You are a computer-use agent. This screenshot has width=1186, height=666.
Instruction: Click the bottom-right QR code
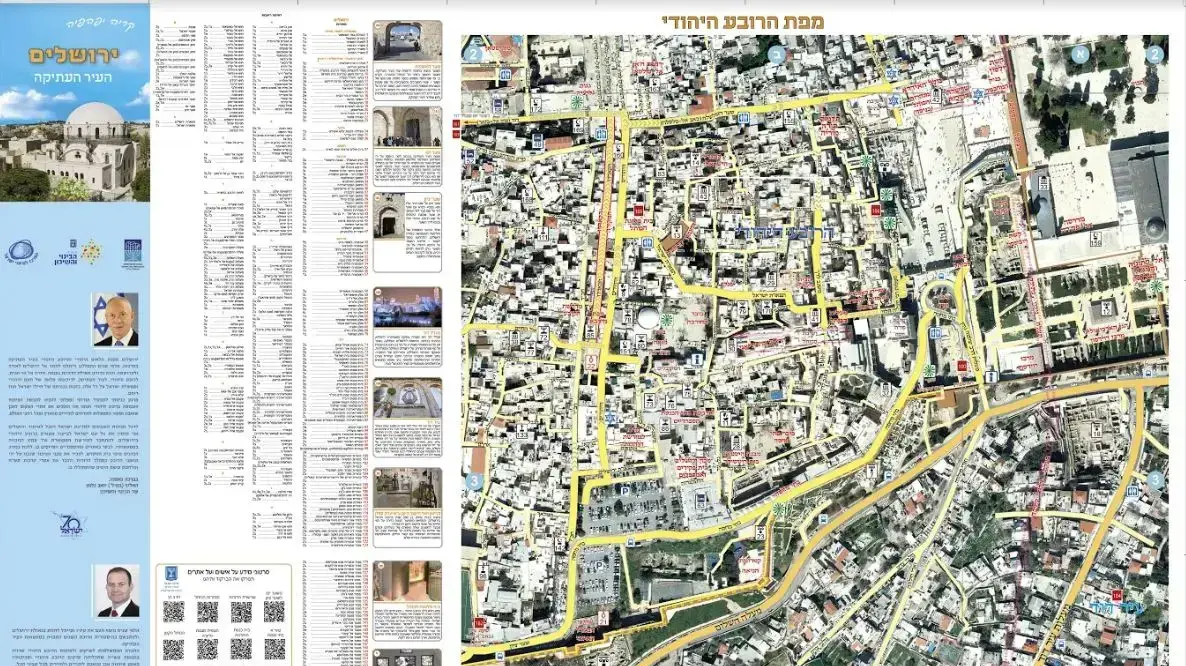(275, 649)
